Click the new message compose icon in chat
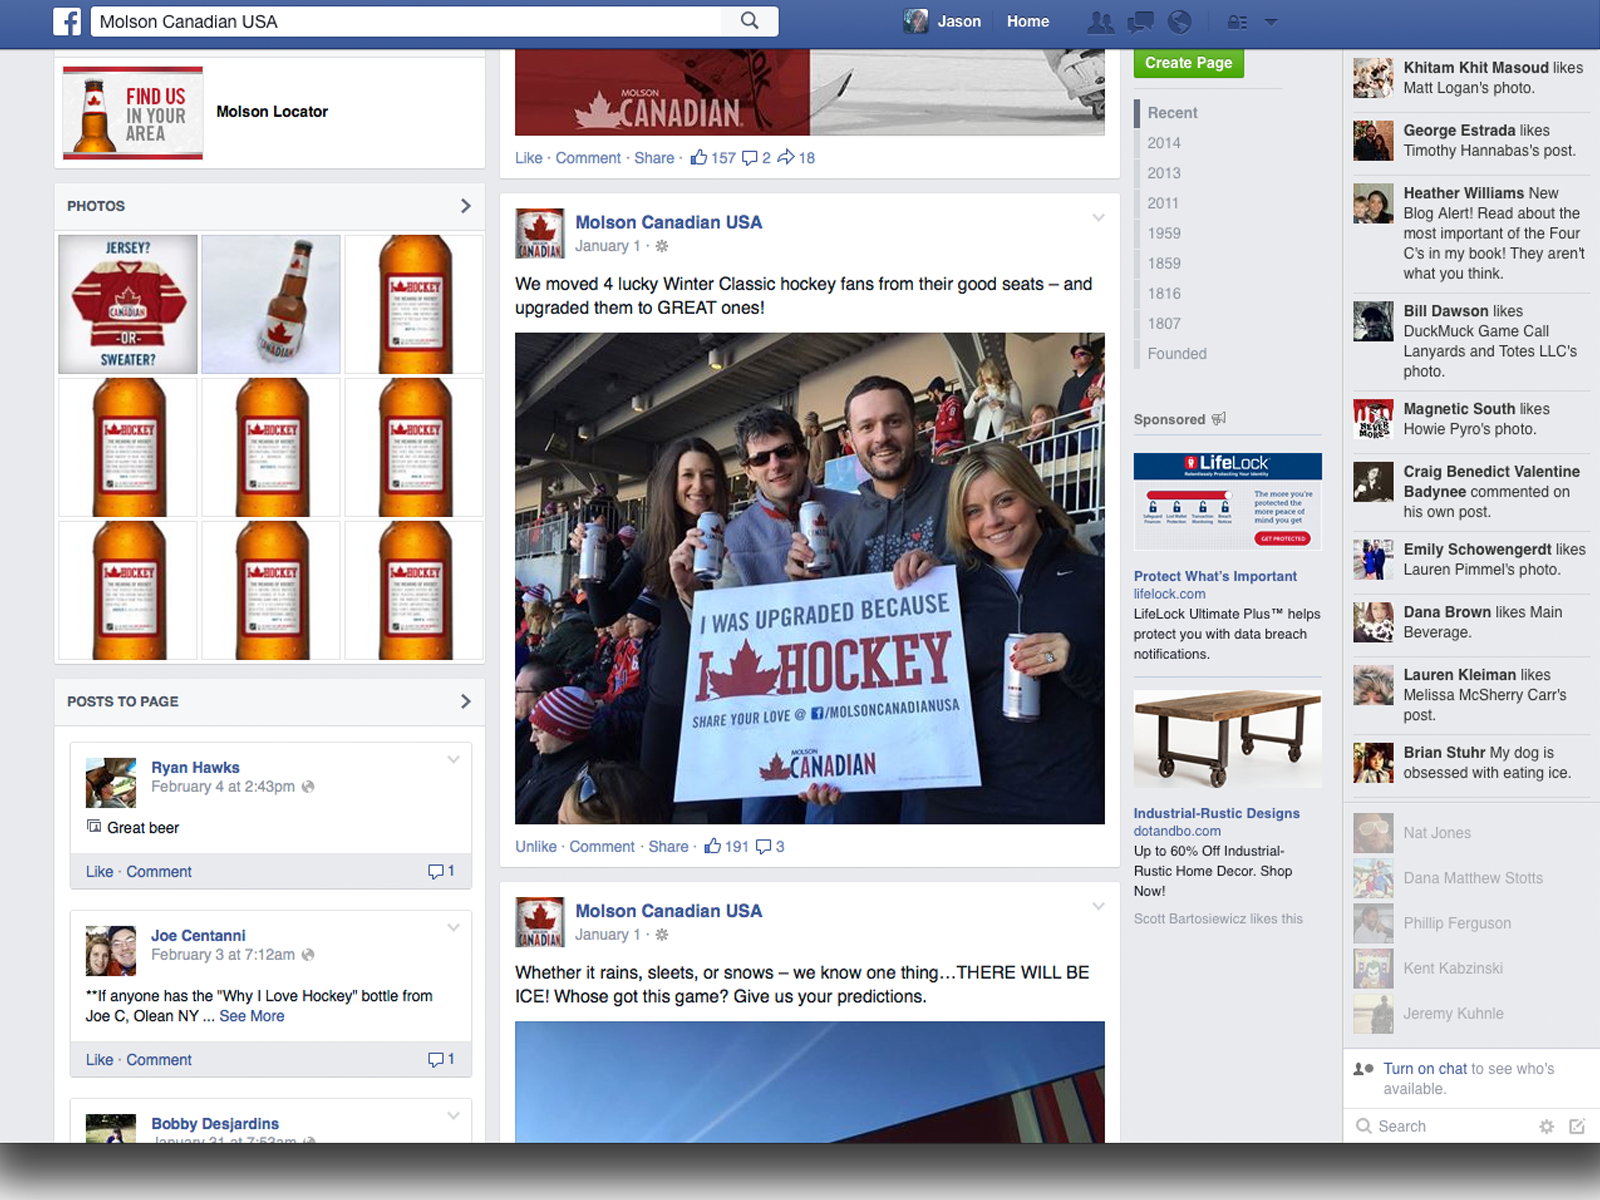Viewport: 1600px width, 1200px height. pyautogui.click(x=1577, y=1126)
